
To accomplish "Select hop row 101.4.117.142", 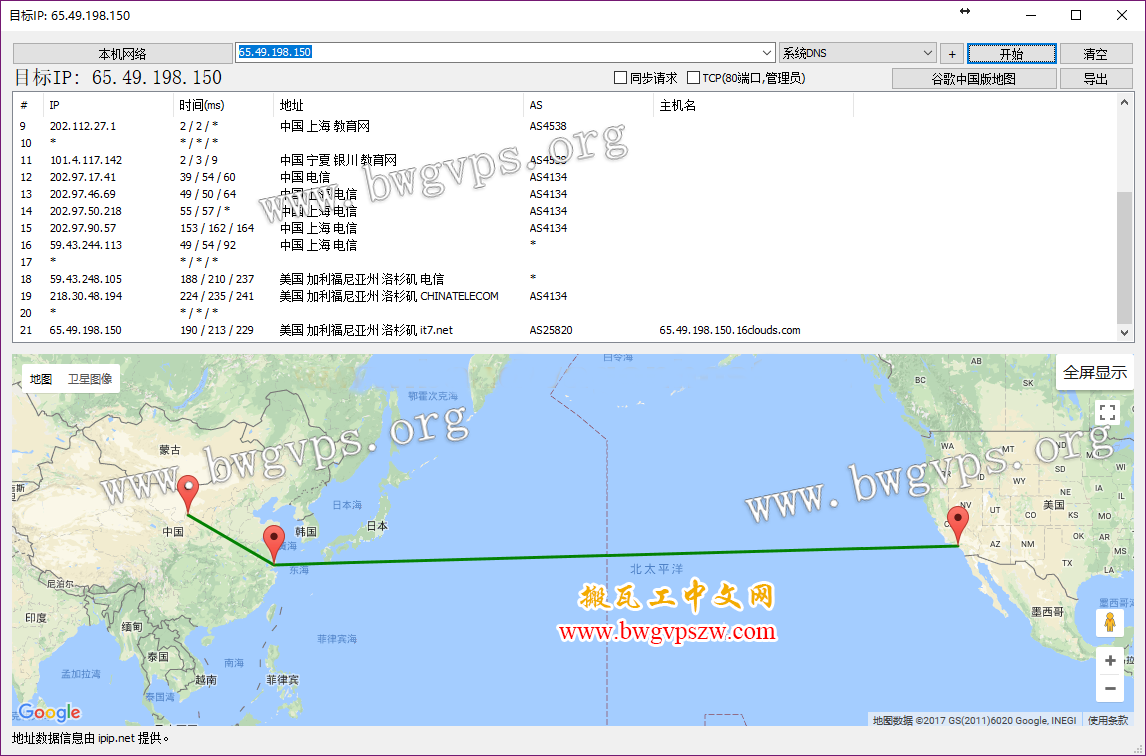I will (x=564, y=160).
